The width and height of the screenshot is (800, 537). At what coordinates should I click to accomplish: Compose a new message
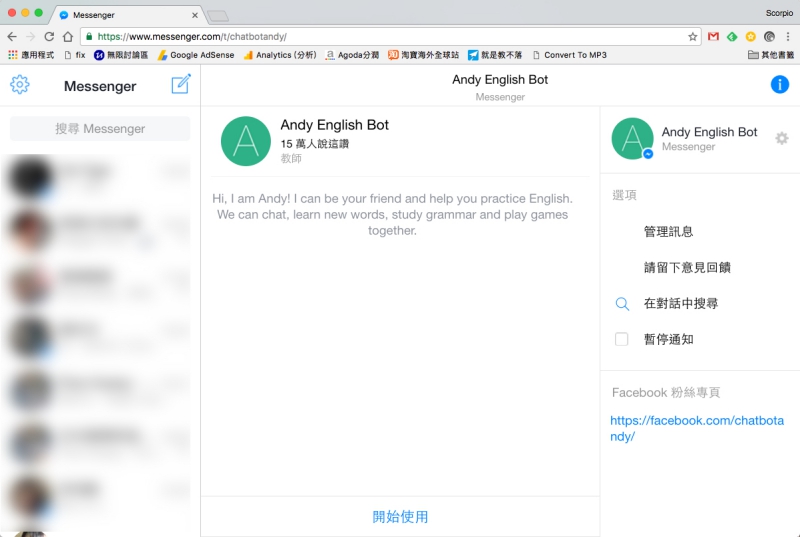(181, 85)
